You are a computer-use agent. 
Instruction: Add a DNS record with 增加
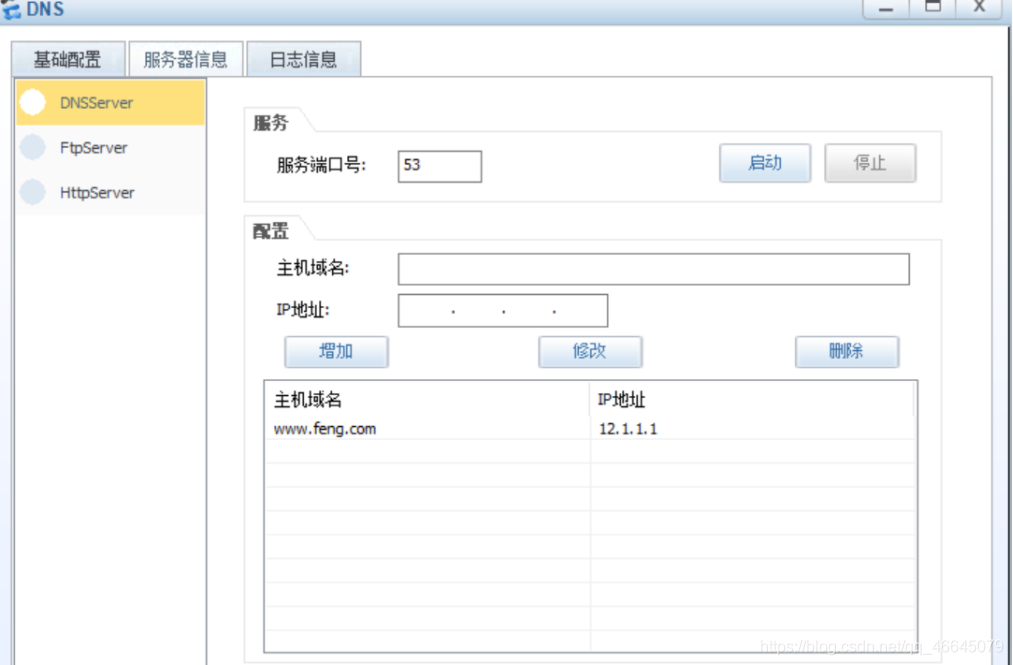336,352
